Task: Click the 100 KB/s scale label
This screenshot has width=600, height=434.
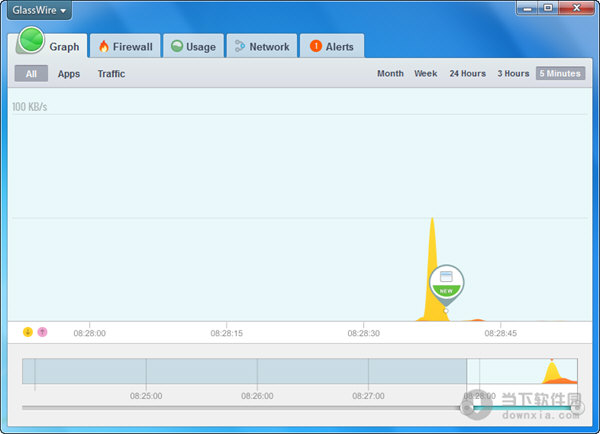Action: pyautogui.click(x=29, y=107)
